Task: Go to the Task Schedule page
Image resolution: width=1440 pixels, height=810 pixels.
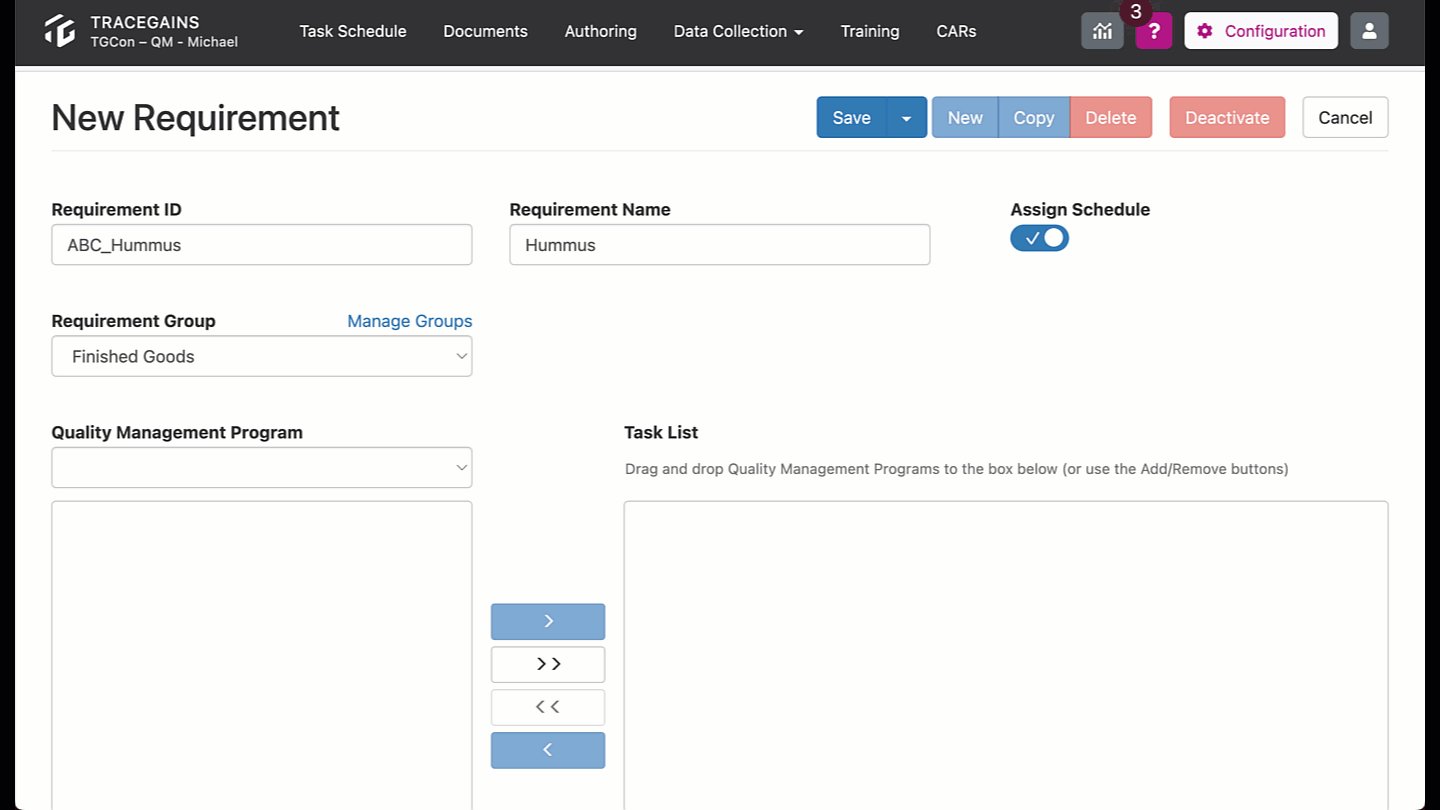Action: tap(353, 31)
